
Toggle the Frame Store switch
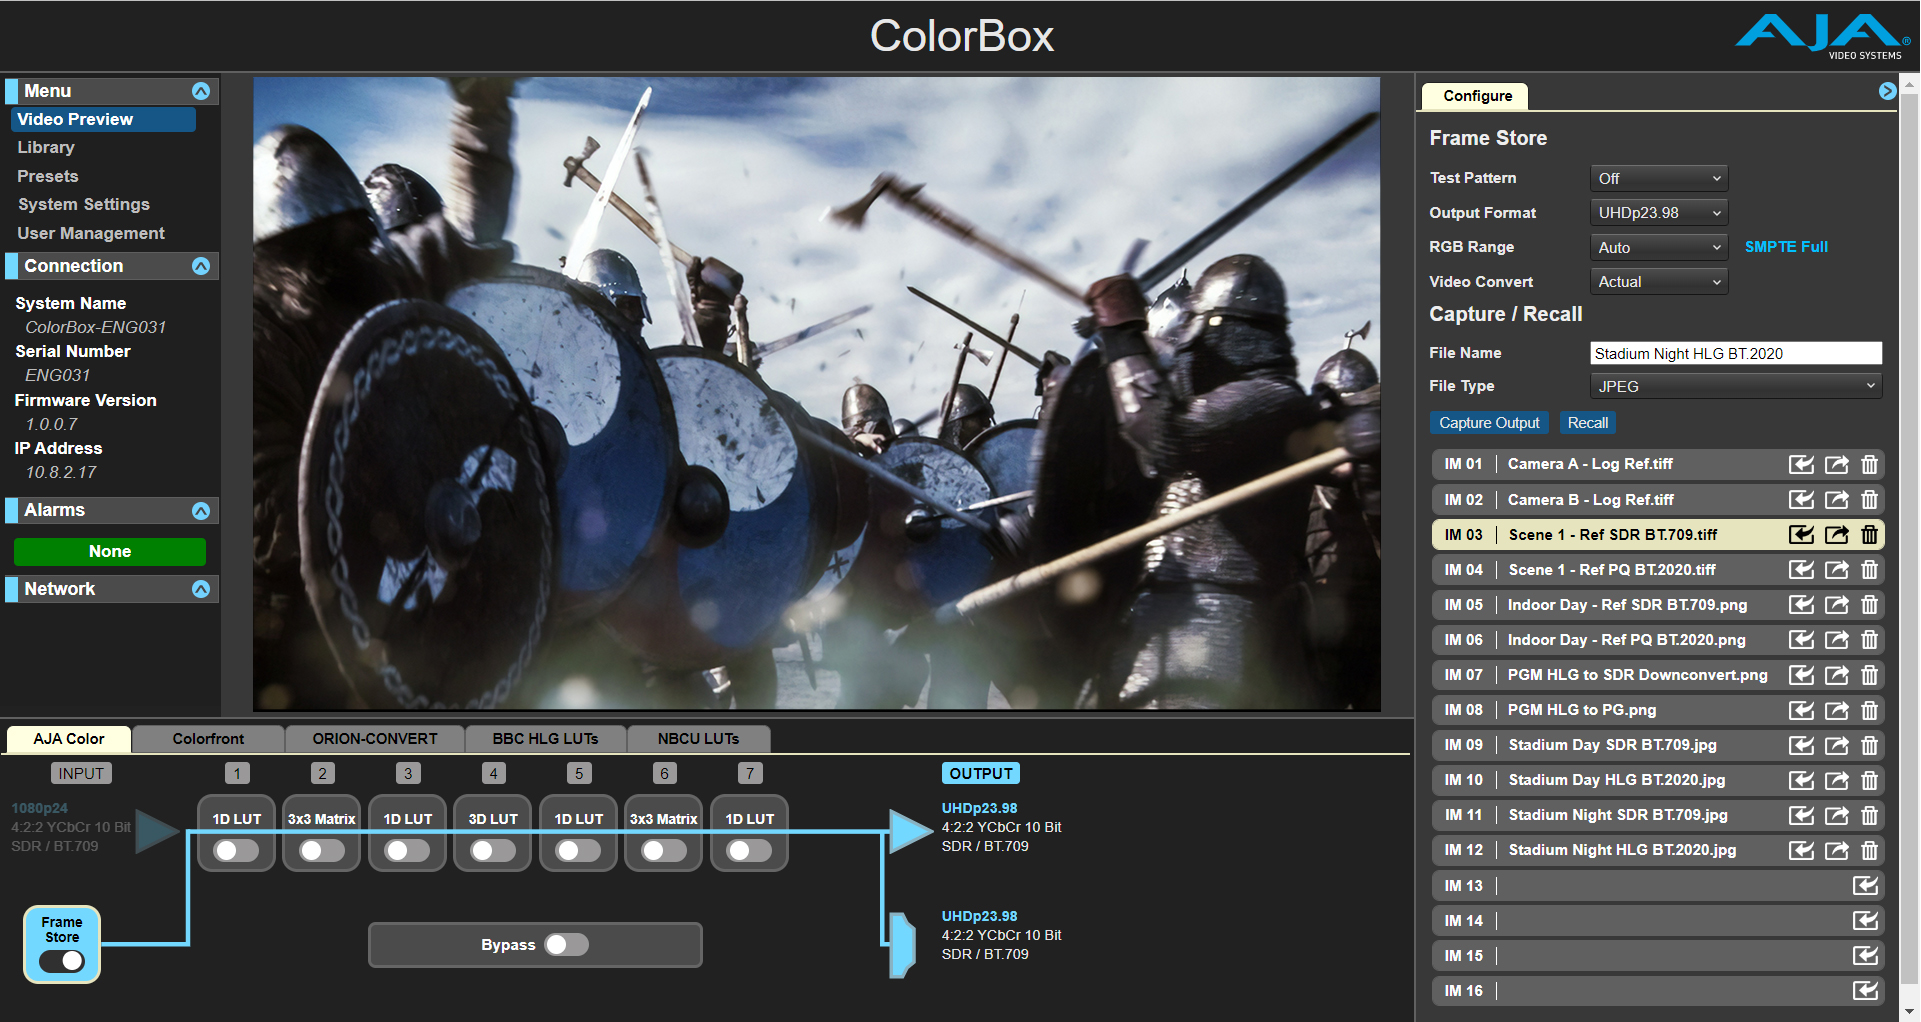(62, 961)
